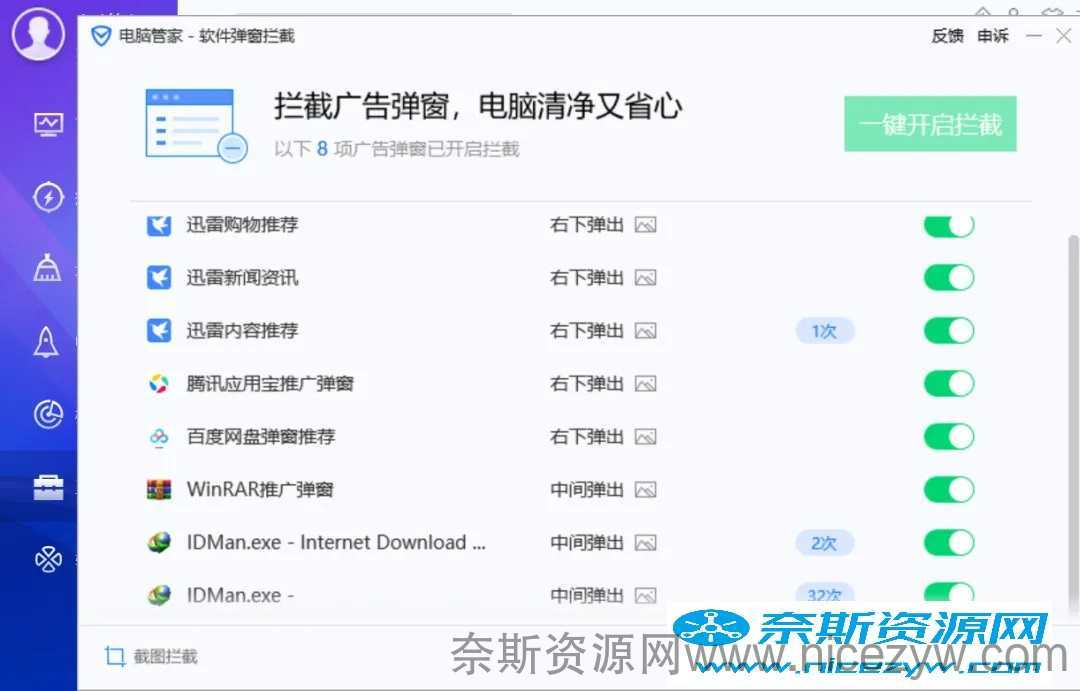Click the IDMan globe icon in the 2次 row
Image resolution: width=1080 pixels, height=691 pixels.
(x=159, y=543)
